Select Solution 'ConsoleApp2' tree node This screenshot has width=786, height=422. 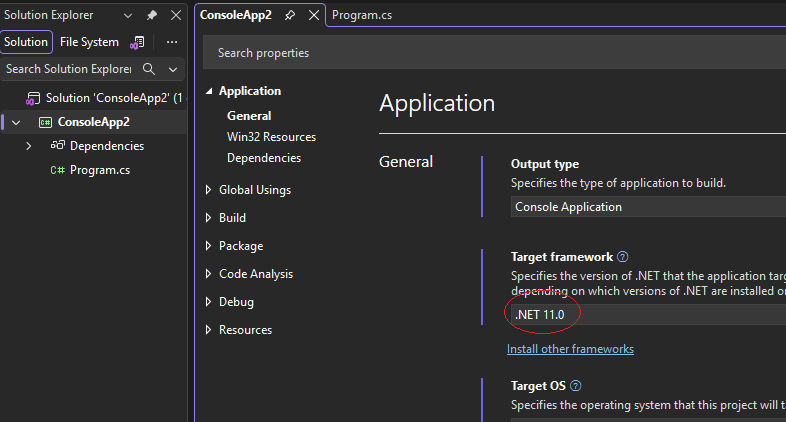(x=114, y=98)
